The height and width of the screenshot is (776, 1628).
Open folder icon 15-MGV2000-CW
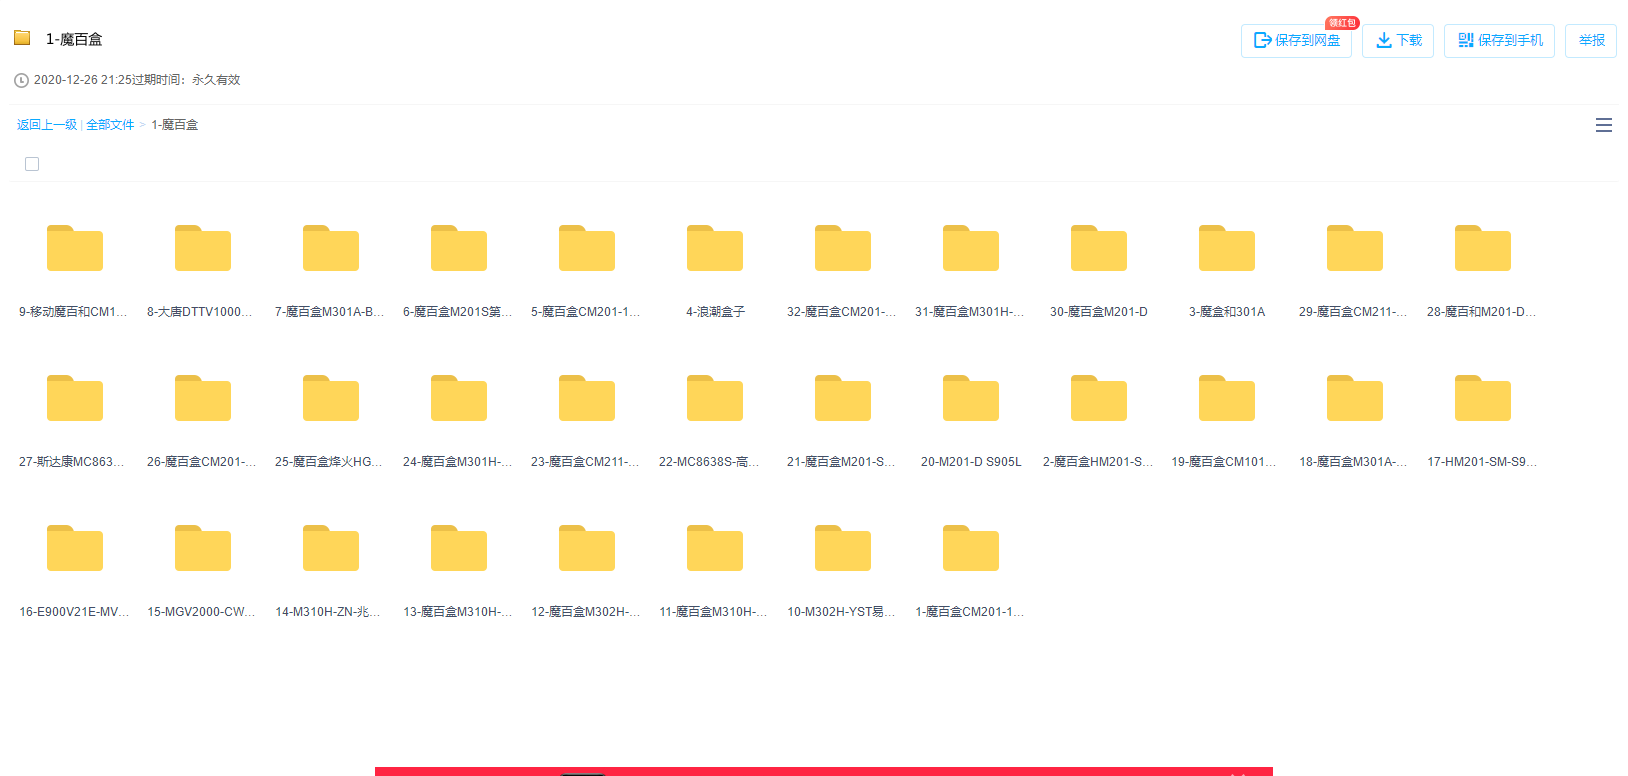[x=203, y=548]
